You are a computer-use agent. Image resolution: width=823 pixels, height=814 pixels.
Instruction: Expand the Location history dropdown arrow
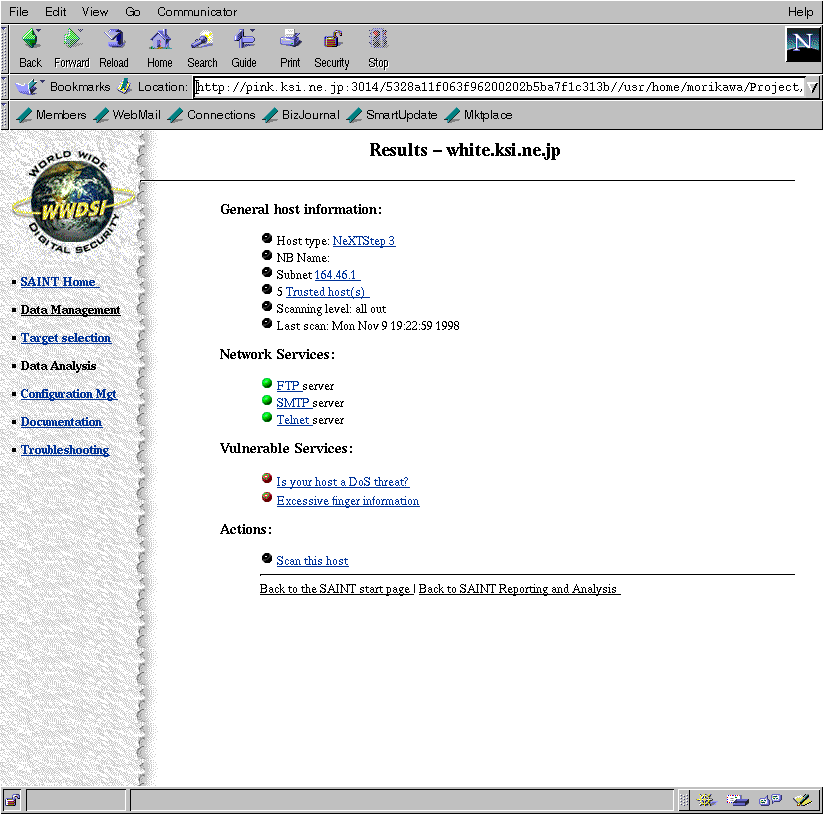click(x=813, y=87)
